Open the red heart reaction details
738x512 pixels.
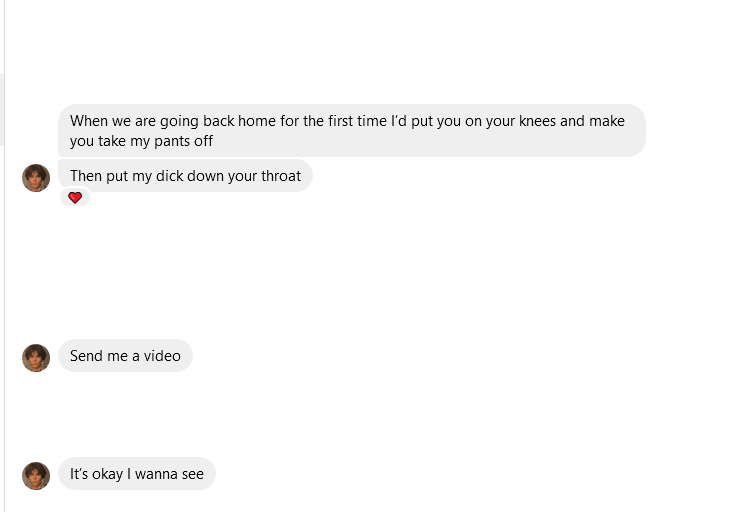coord(75,197)
